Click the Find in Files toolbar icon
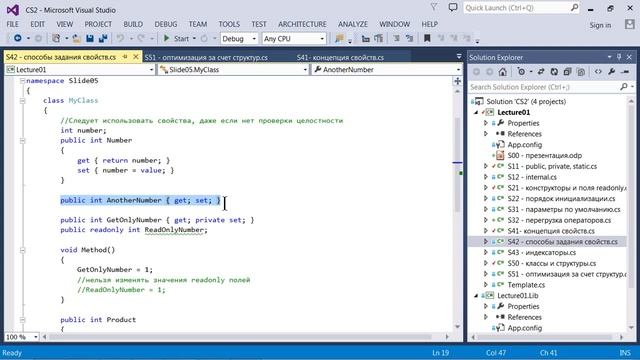Image resolution: width=640 pixels, height=360 pixels. (339, 38)
